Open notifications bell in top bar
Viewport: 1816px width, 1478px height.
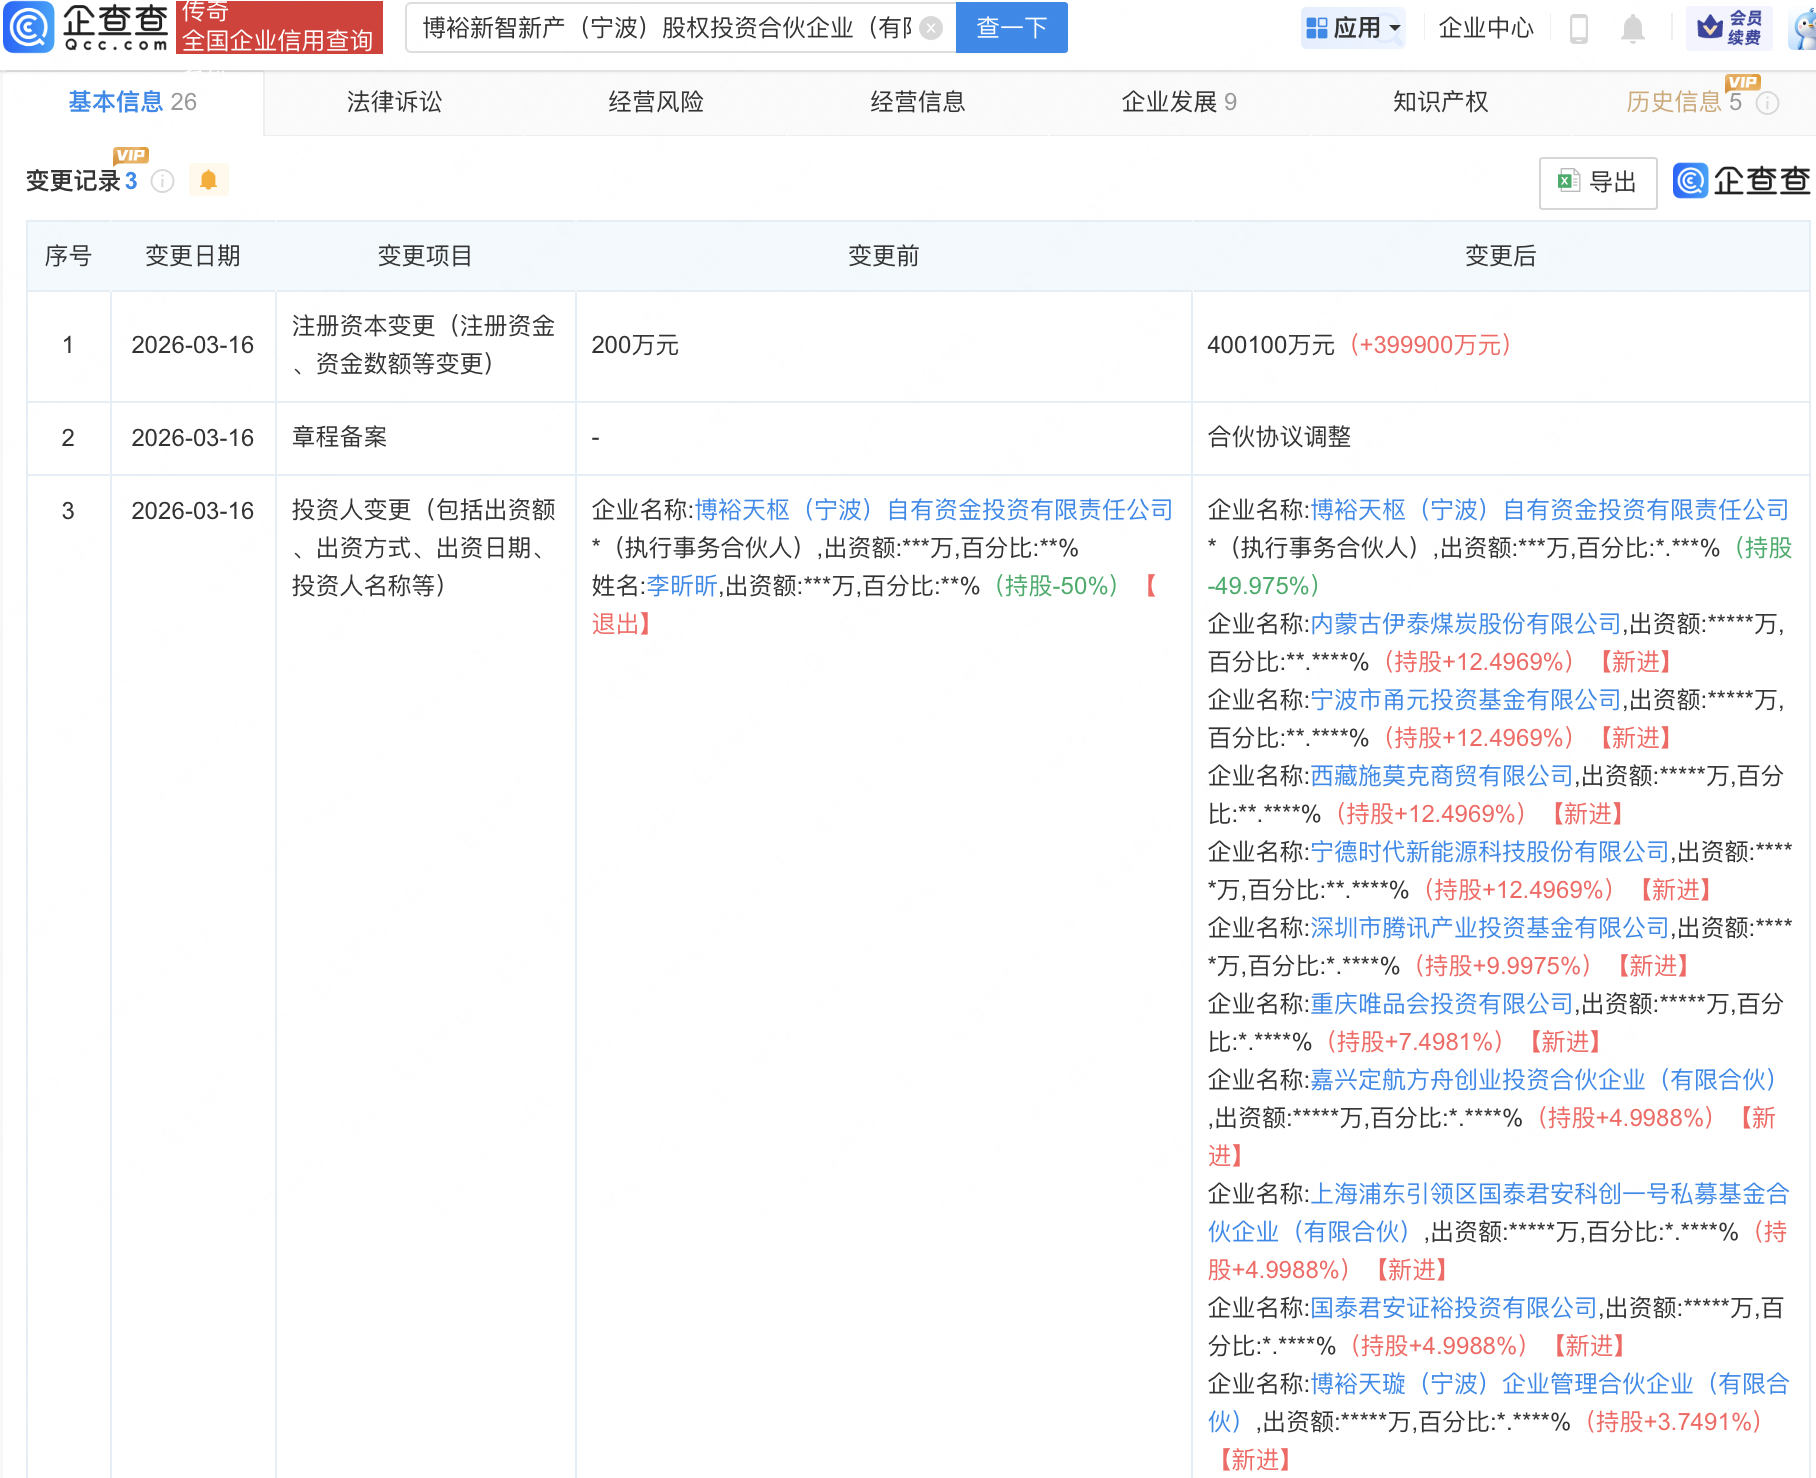click(1632, 28)
